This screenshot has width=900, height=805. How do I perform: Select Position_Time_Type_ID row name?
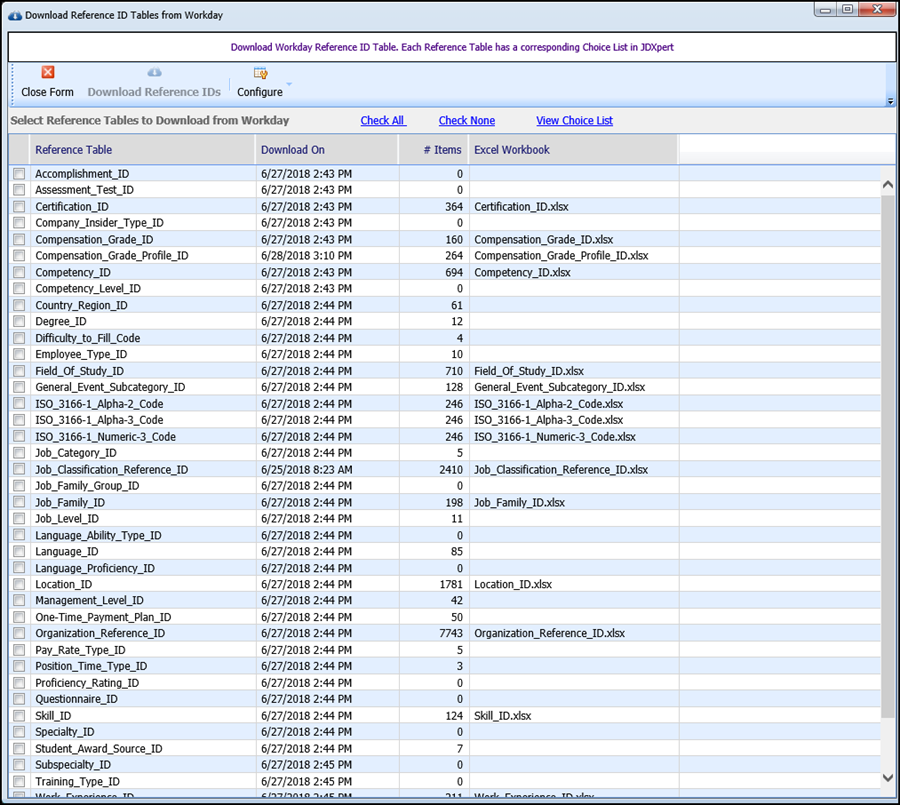pos(91,666)
